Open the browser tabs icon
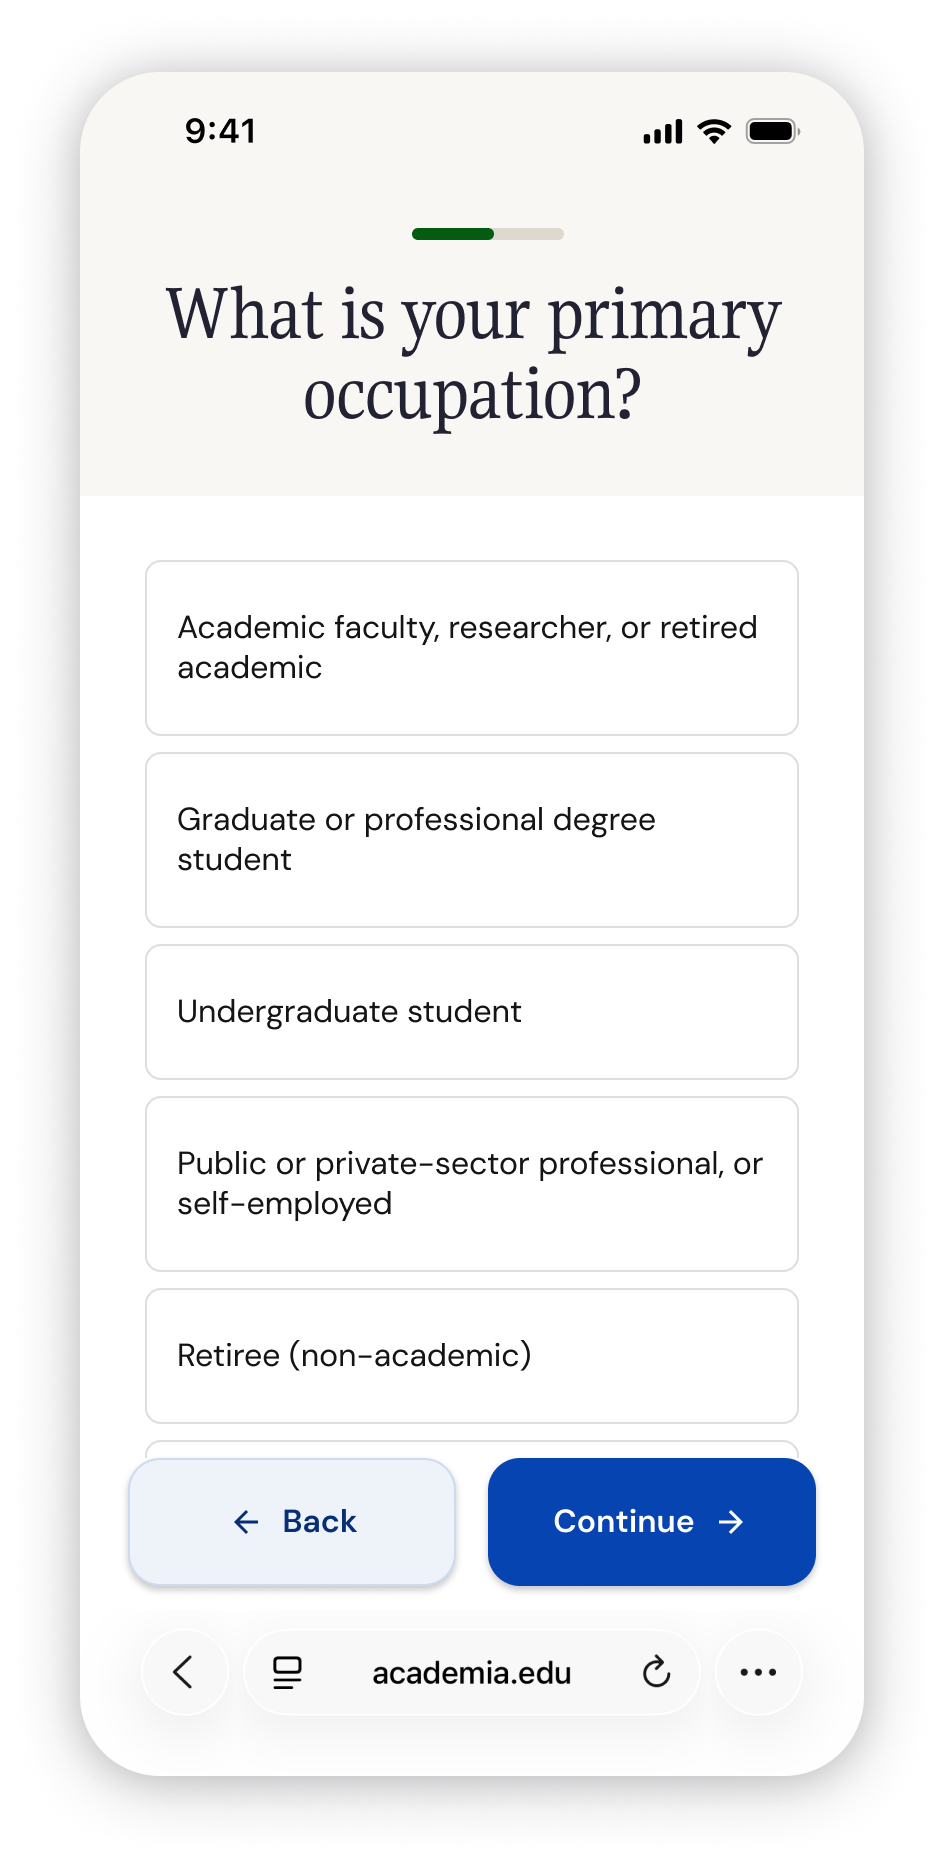The height and width of the screenshot is (1864, 944). 287,1672
